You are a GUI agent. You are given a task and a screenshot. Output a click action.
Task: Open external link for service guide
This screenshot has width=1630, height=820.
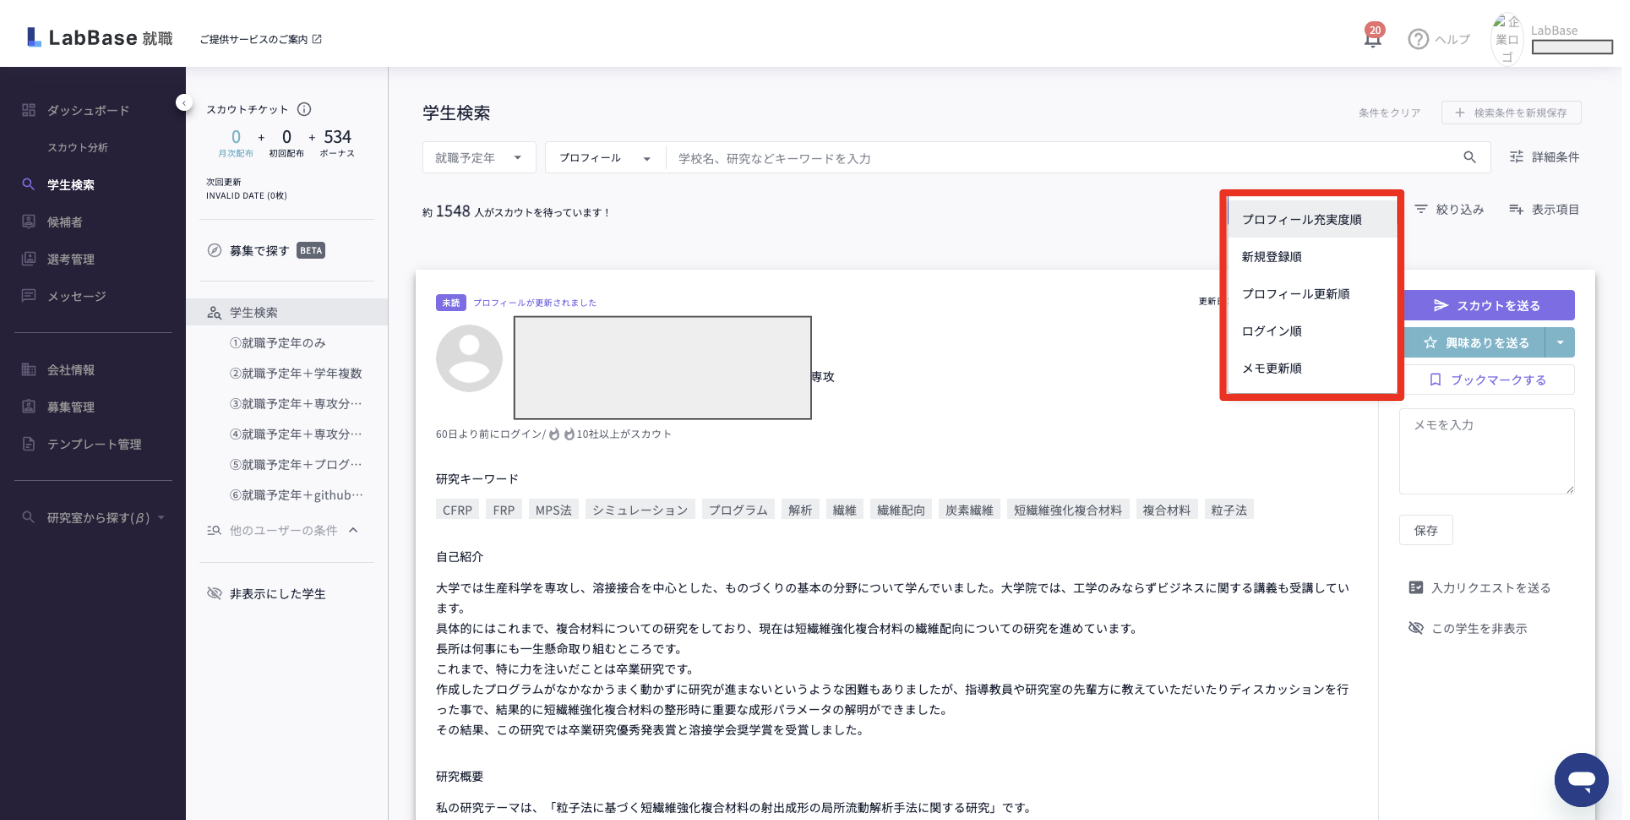coord(260,39)
